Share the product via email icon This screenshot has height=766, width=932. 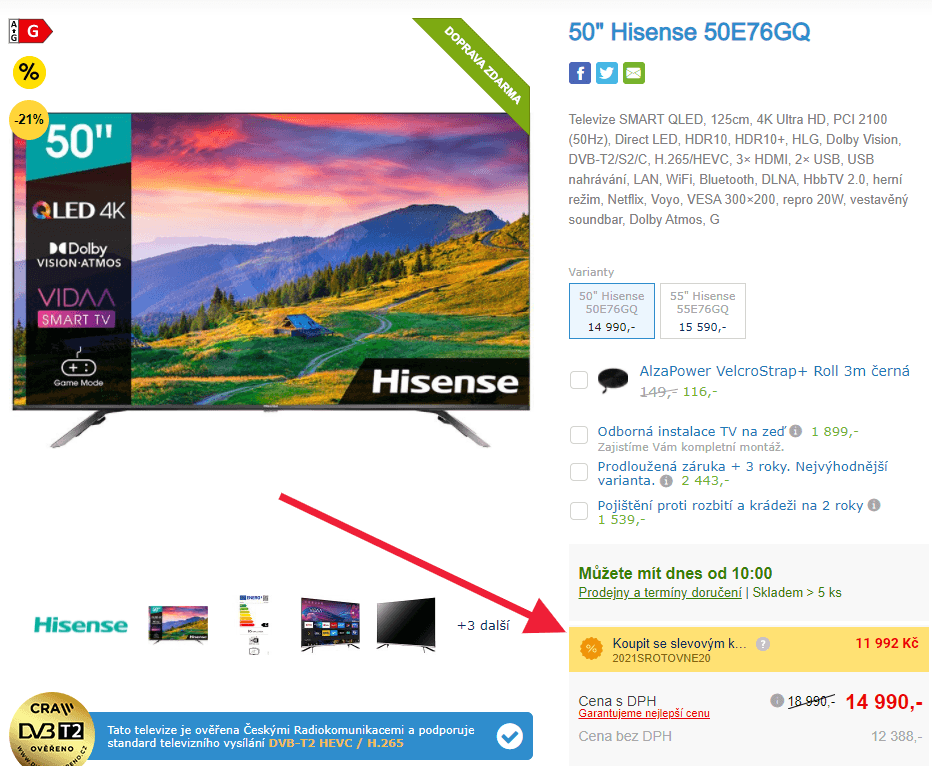tap(634, 73)
